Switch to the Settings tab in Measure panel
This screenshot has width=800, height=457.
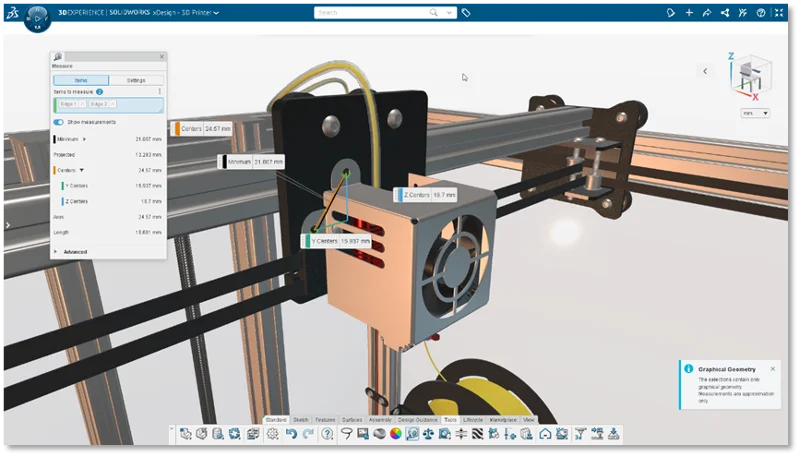point(136,80)
